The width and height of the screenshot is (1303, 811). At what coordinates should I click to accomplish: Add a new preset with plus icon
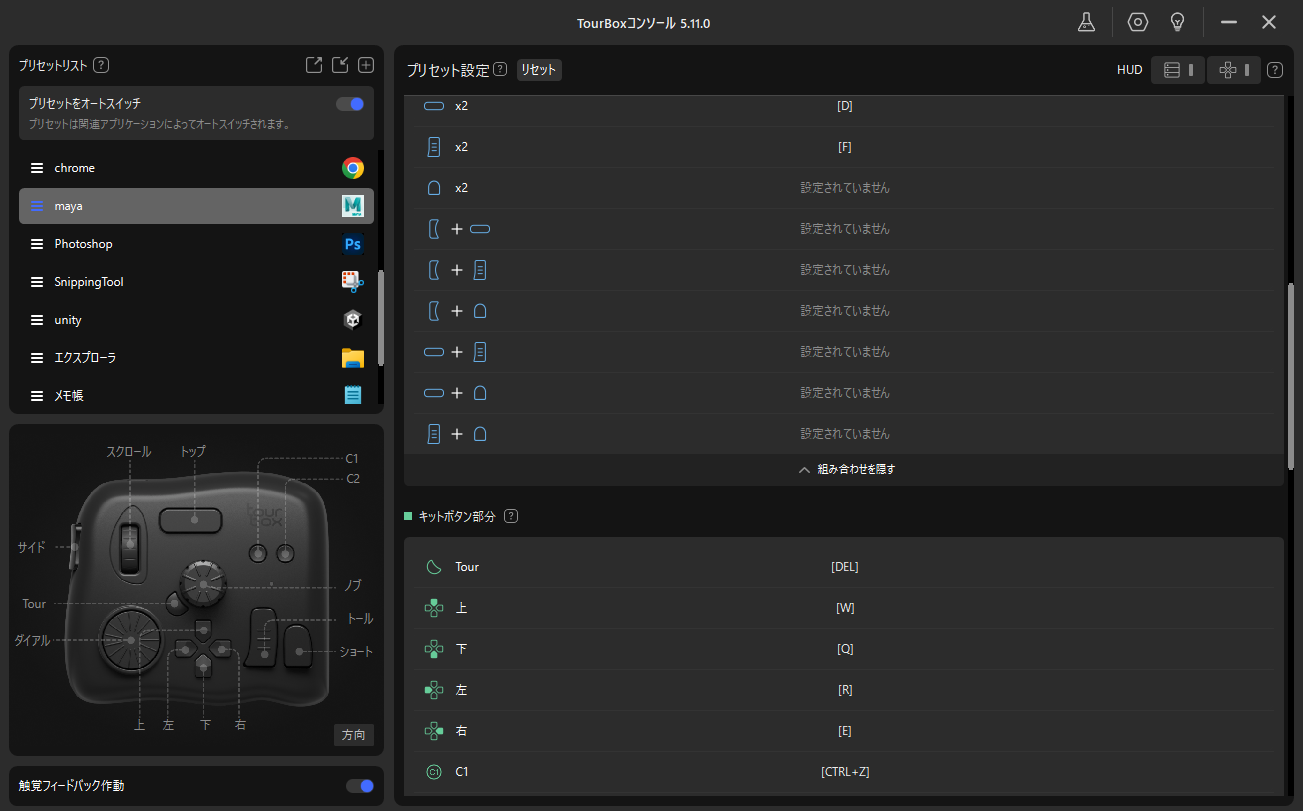(x=366, y=65)
